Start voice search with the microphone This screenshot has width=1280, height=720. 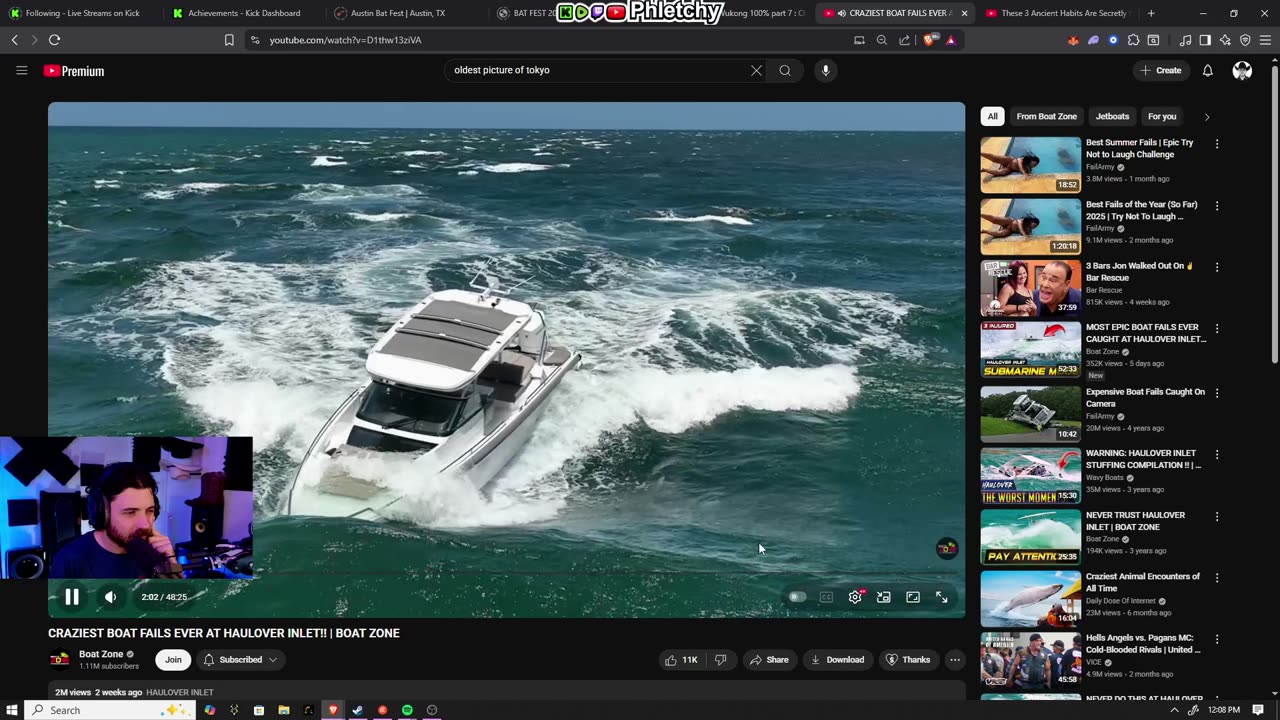point(825,70)
